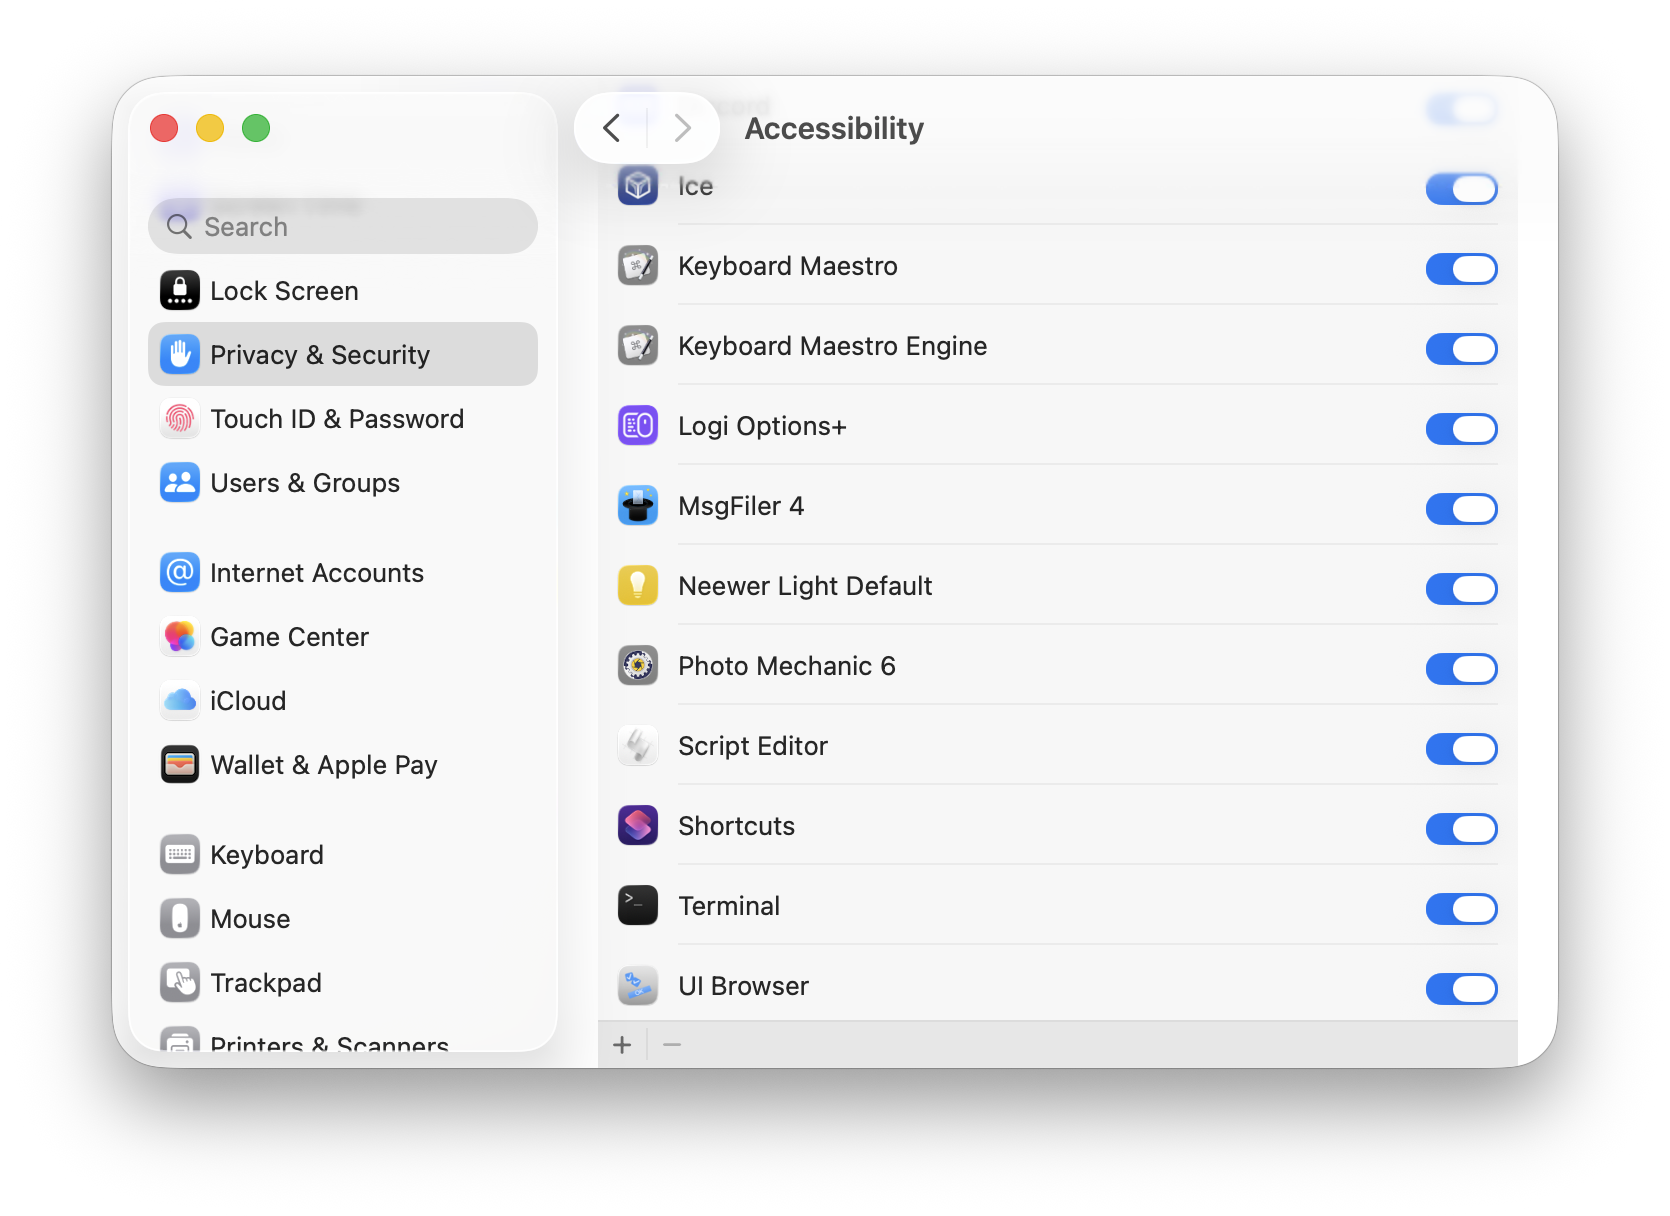Click the Keyboard Maestro Engine icon
This screenshot has height=1216, width=1670.
click(637, 346)
